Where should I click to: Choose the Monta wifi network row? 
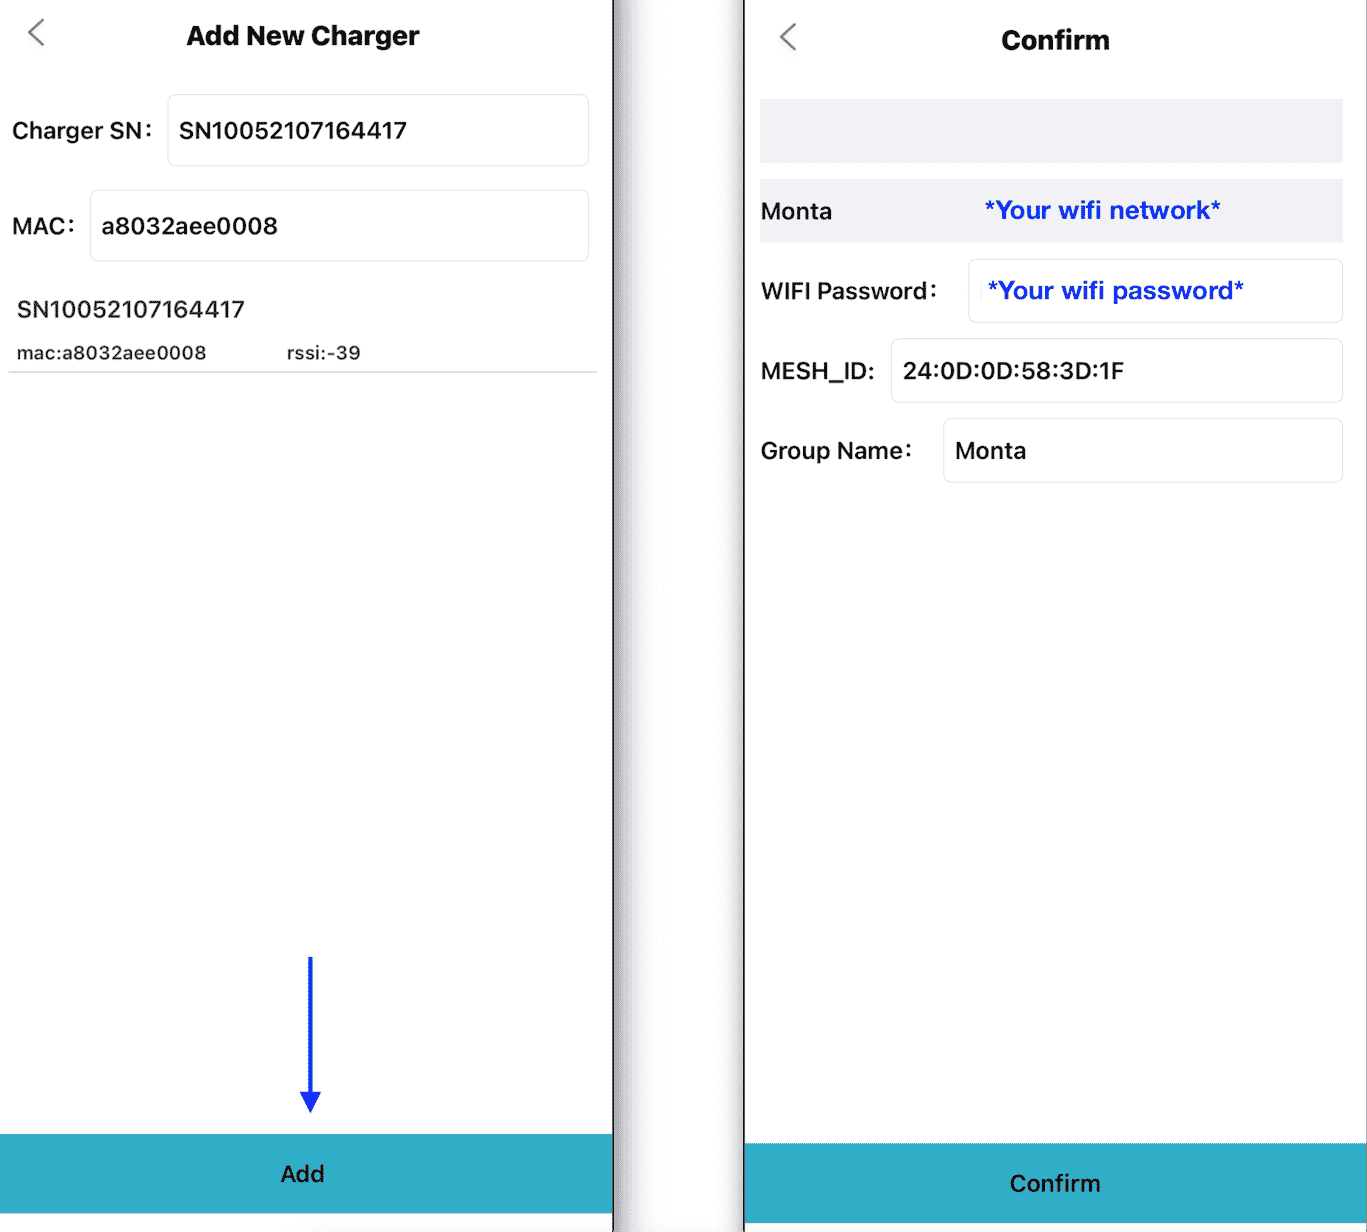pyautogui.click(x=1051, y=211)
